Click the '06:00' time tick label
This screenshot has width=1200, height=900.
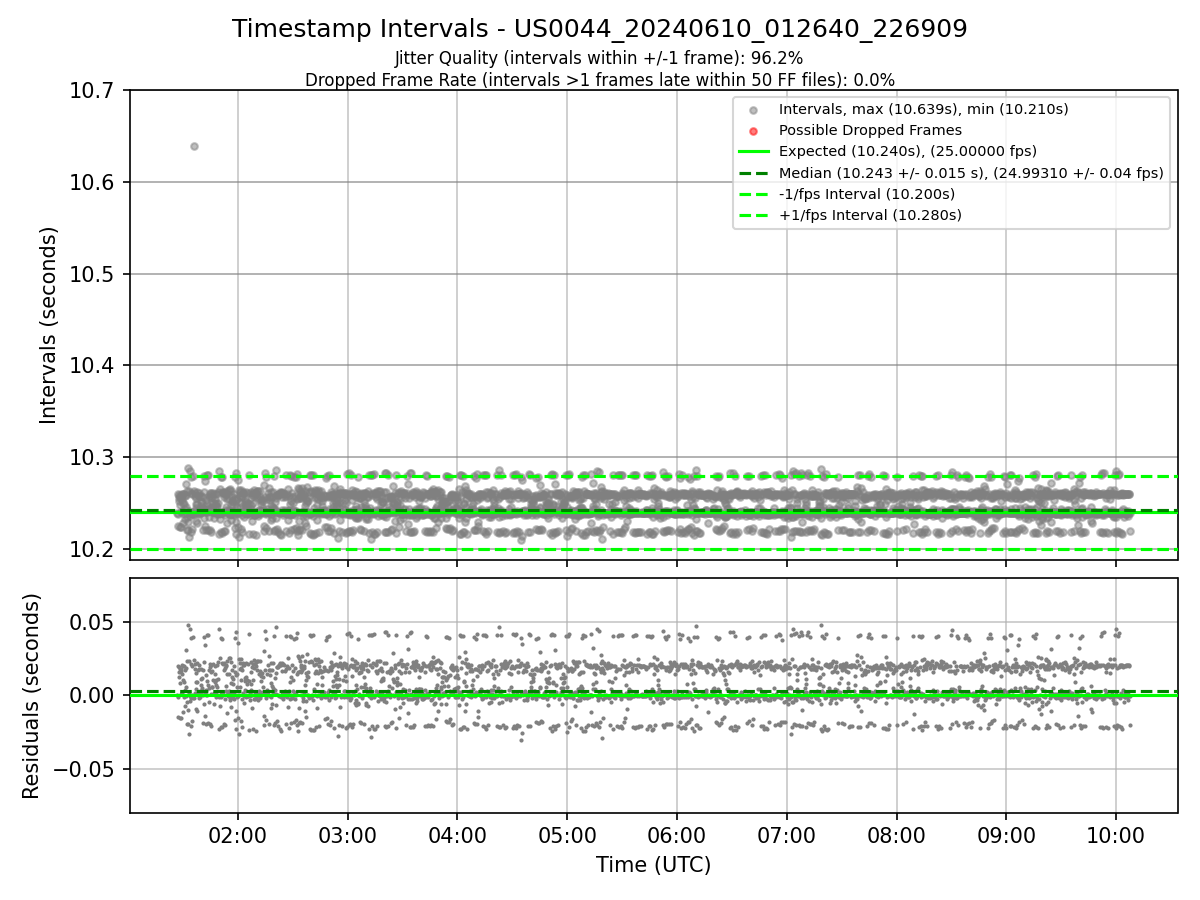(x=677, y=834)
